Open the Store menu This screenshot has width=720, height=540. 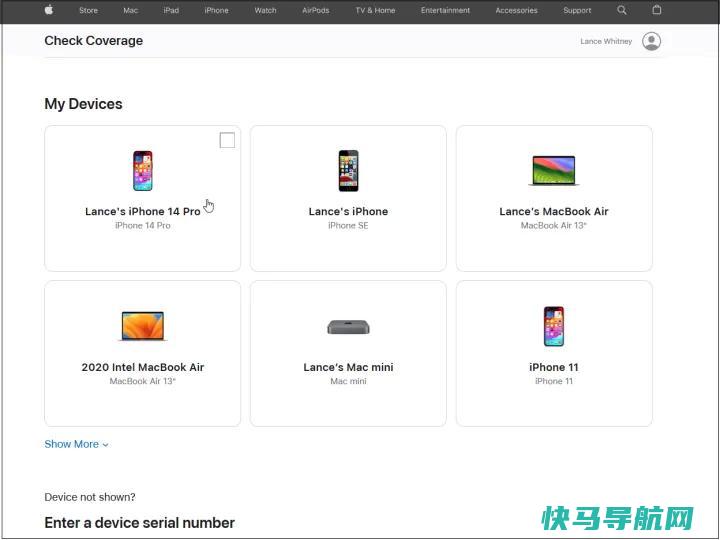click(88, 10)
